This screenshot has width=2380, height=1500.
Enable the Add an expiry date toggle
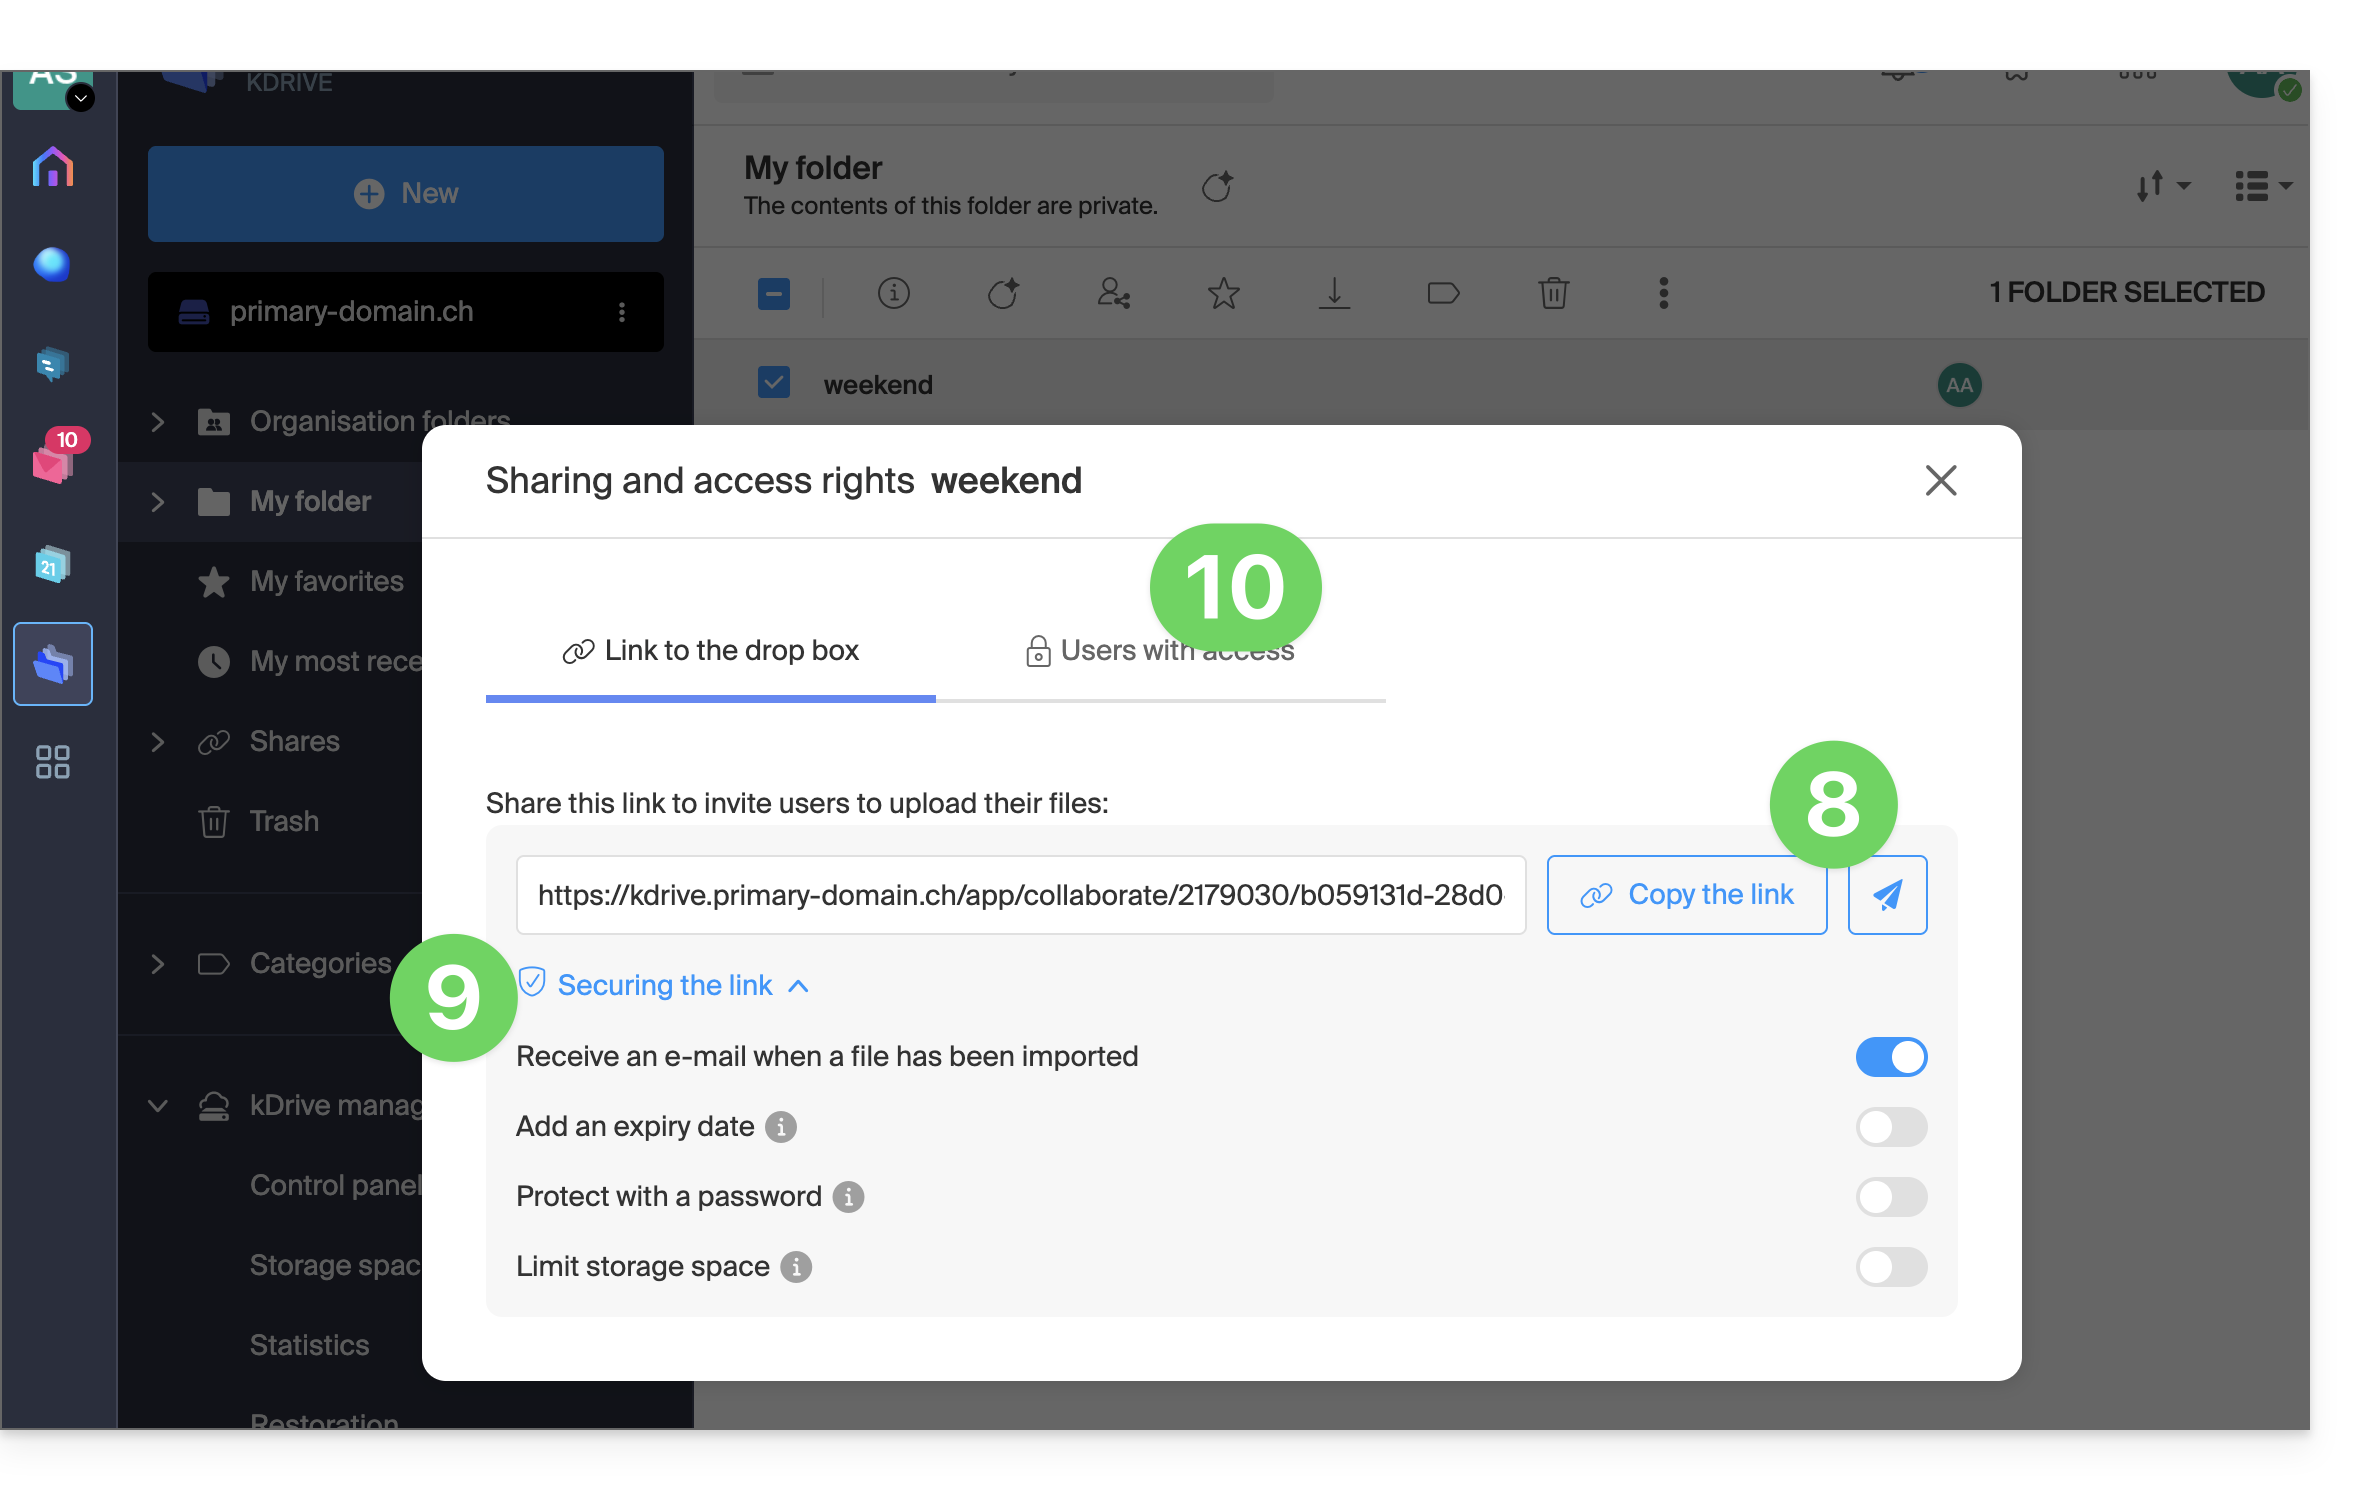click(x=1891, y=1127)
